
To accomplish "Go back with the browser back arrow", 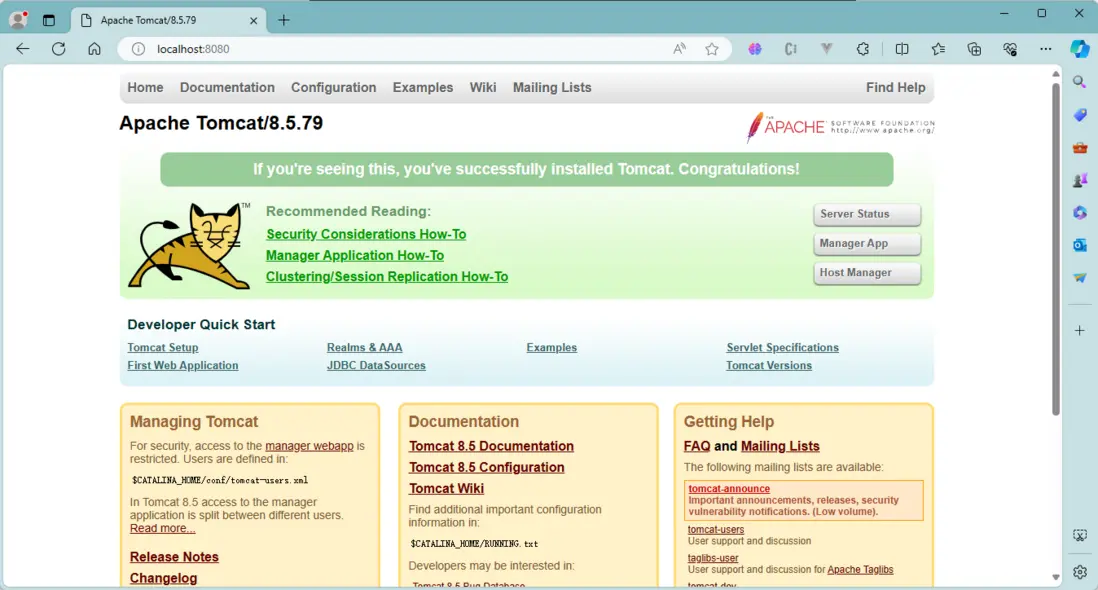I will pos(22,49).
